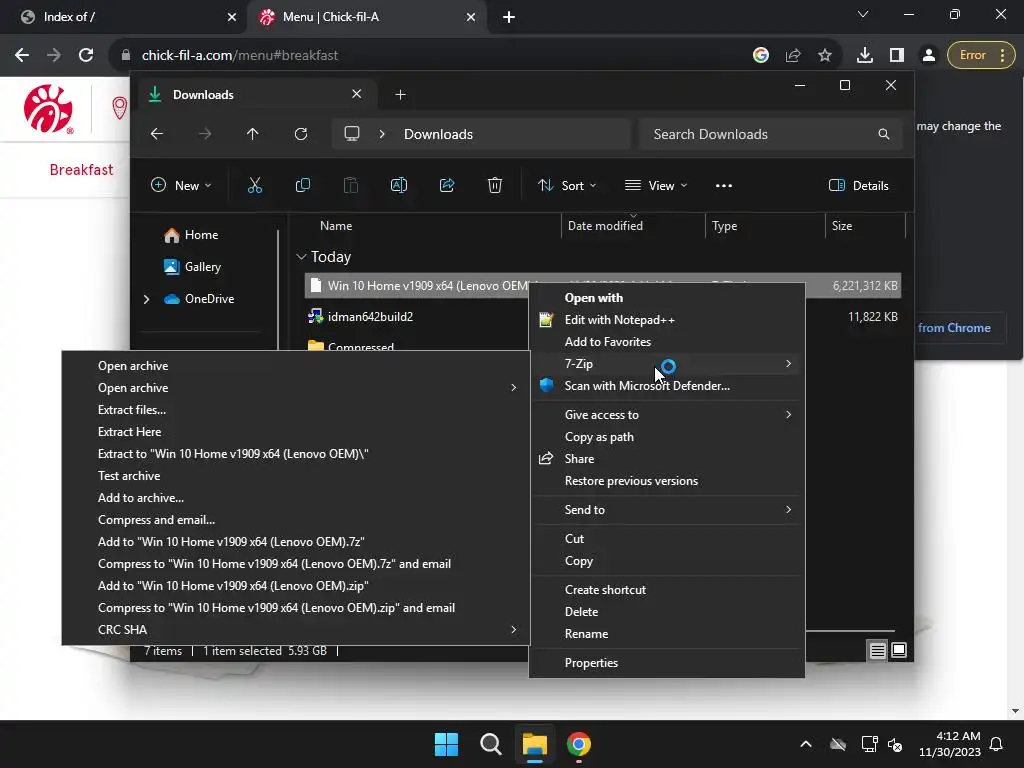Choose Extract files... from 7-Zip menu
This screenshot has height=768, width=1024.
[x=132, y=409]
